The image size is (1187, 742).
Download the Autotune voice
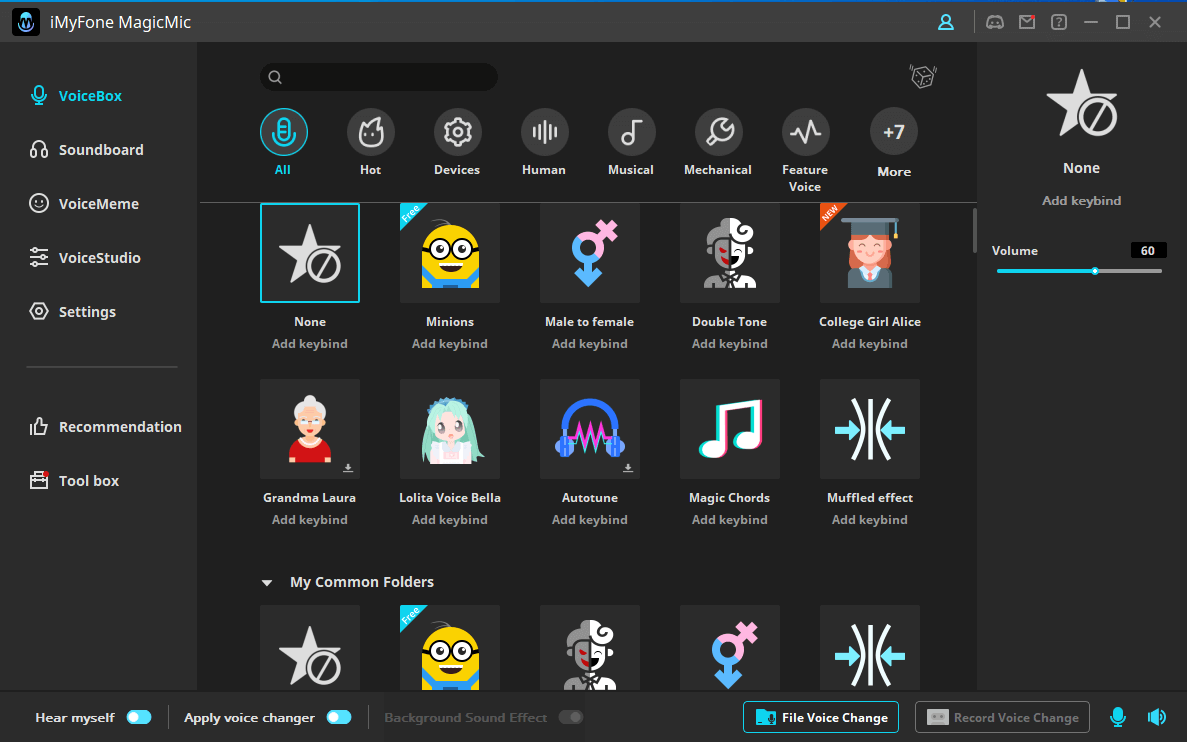tap(628, 468)
